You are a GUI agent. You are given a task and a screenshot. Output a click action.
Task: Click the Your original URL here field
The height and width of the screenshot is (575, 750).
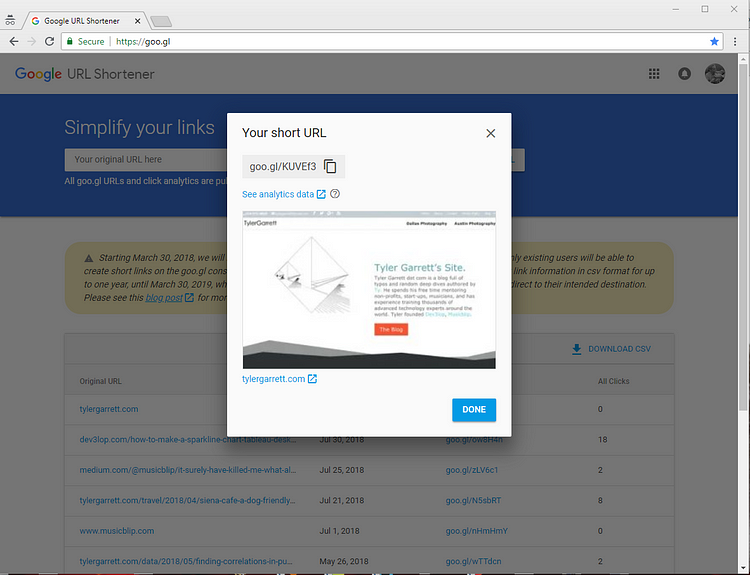point(146,159)
